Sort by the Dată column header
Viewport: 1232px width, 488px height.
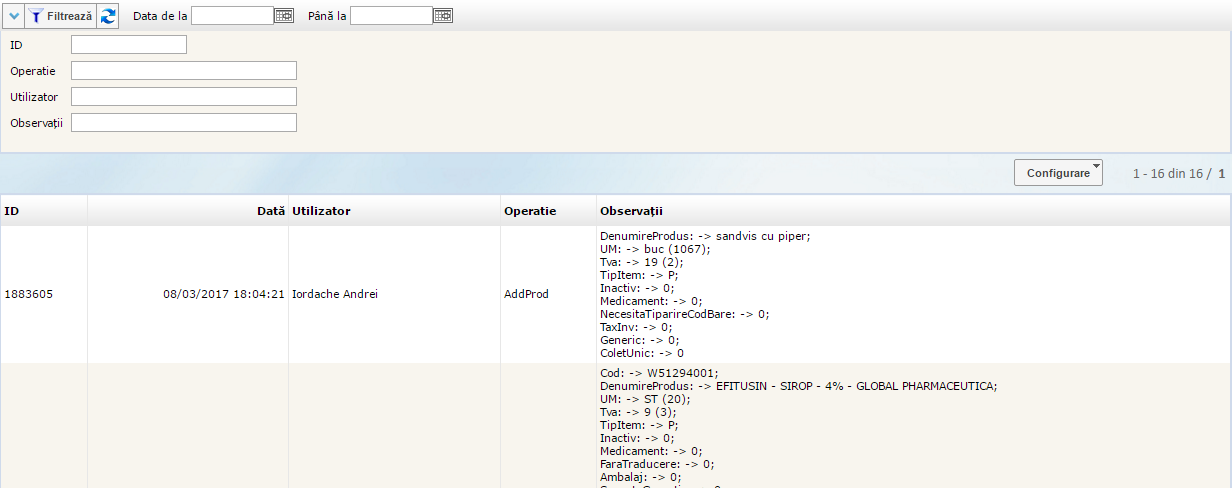click(x=270, y=211)
